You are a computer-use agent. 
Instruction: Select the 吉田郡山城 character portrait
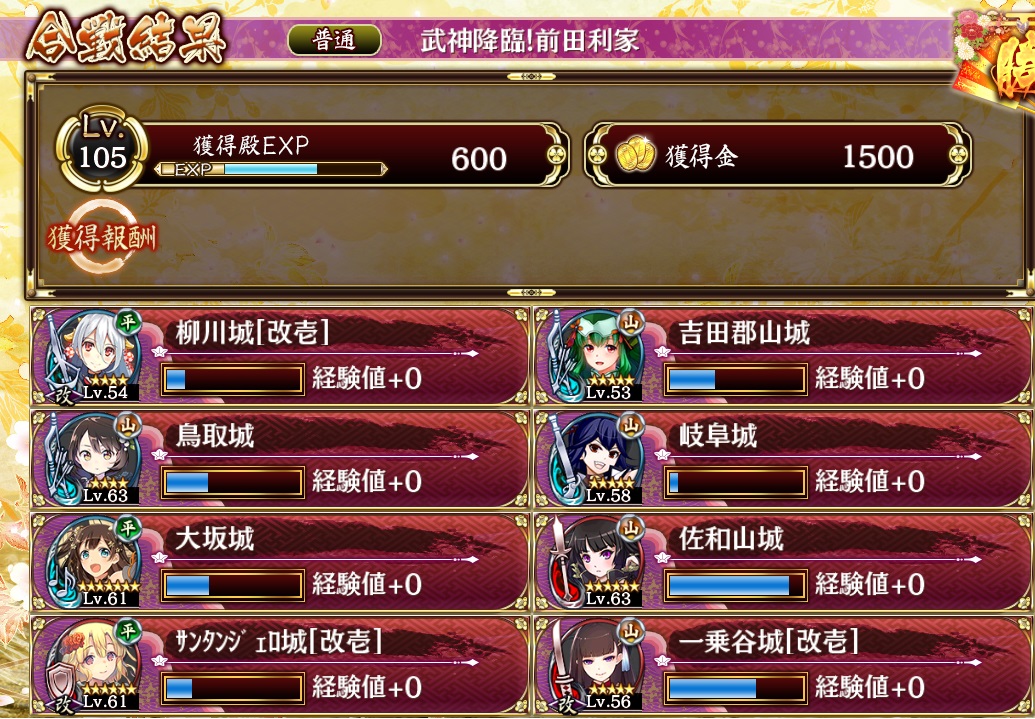pyautogui.click(x=595, y=357)
